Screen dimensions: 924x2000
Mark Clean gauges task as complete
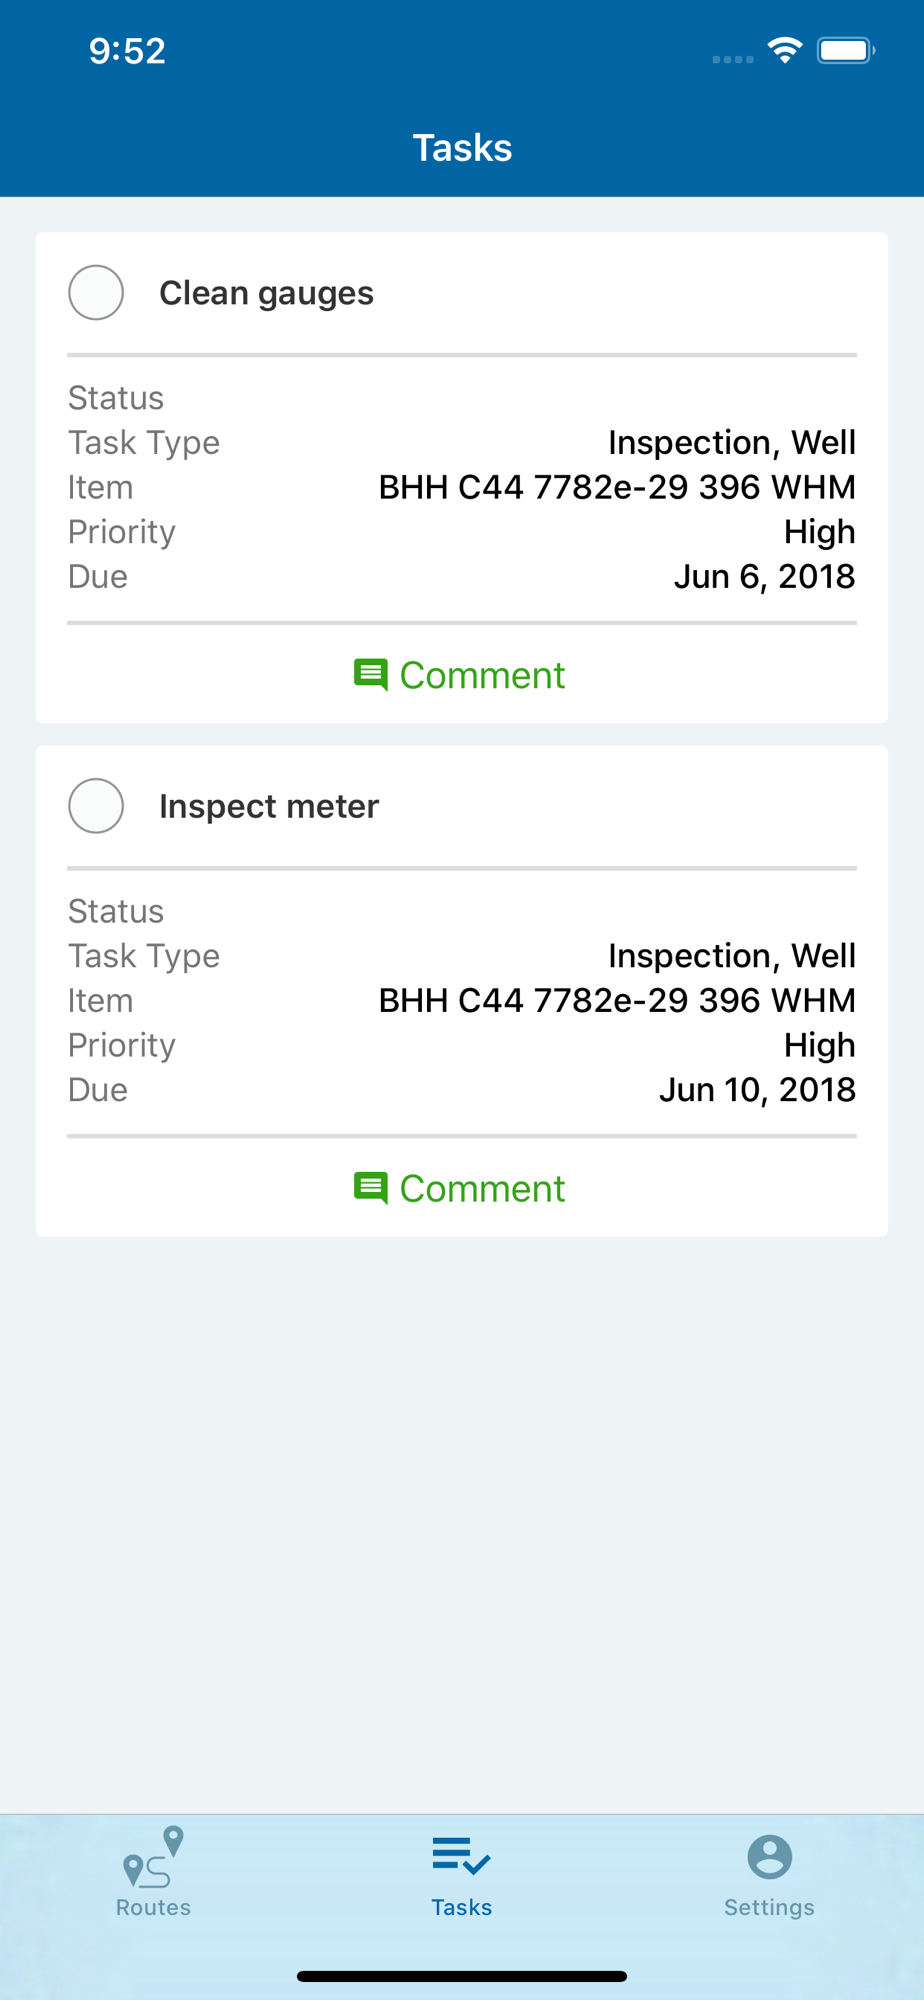[x=96, y=292]
